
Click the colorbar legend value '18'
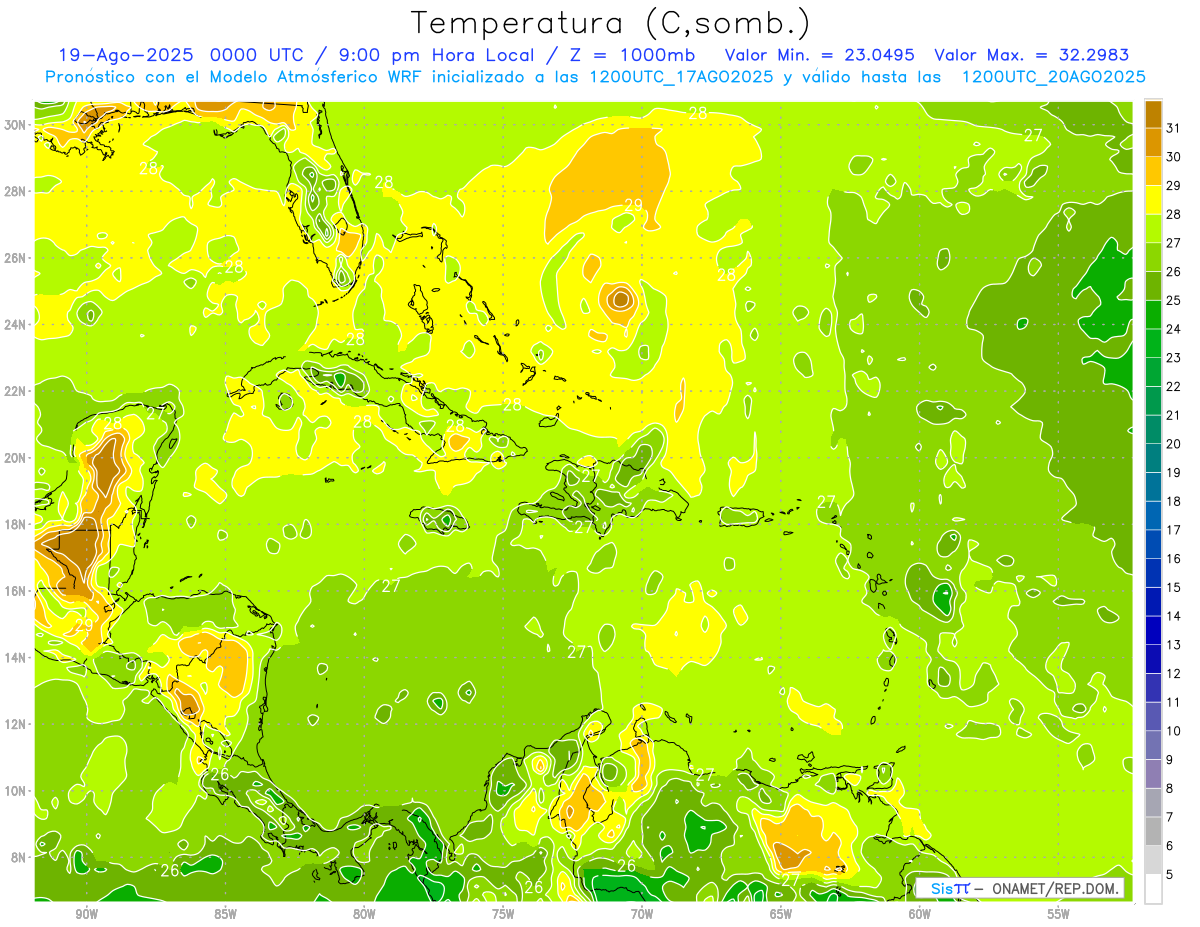pyautogui.click(x=1175, y=501)
